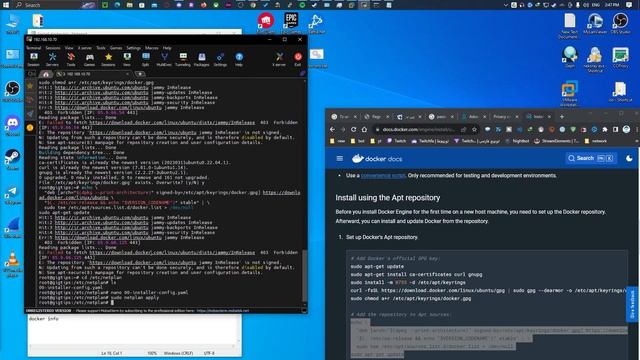The width and height of the screenshot is (640, 360).
Task: Open the Servers tool in MobaXterm
Action: [52, 59]
